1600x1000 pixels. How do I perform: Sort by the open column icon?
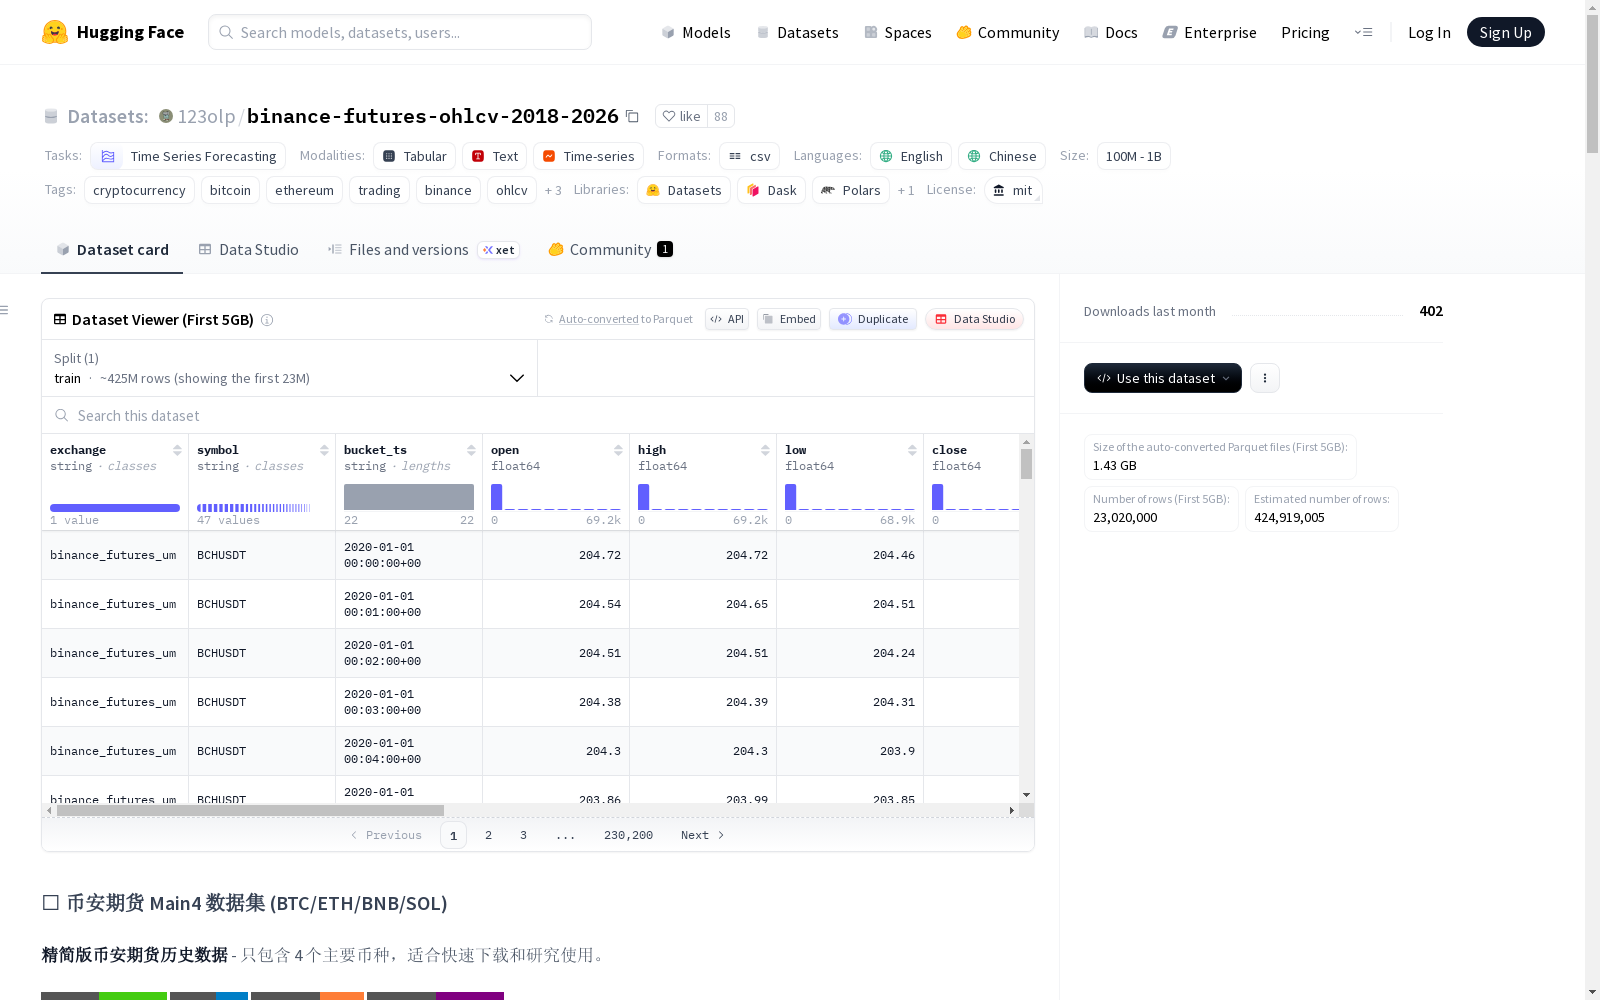click(x=618, y=450)
